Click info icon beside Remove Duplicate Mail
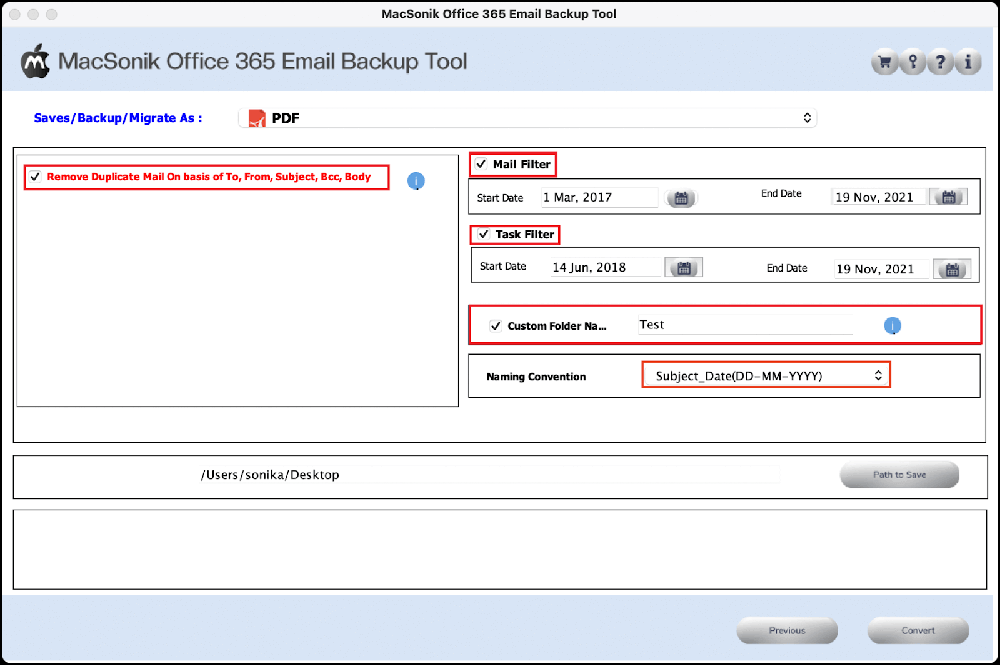The width and height of the screenshot is (1000, 665). [416, 181]
